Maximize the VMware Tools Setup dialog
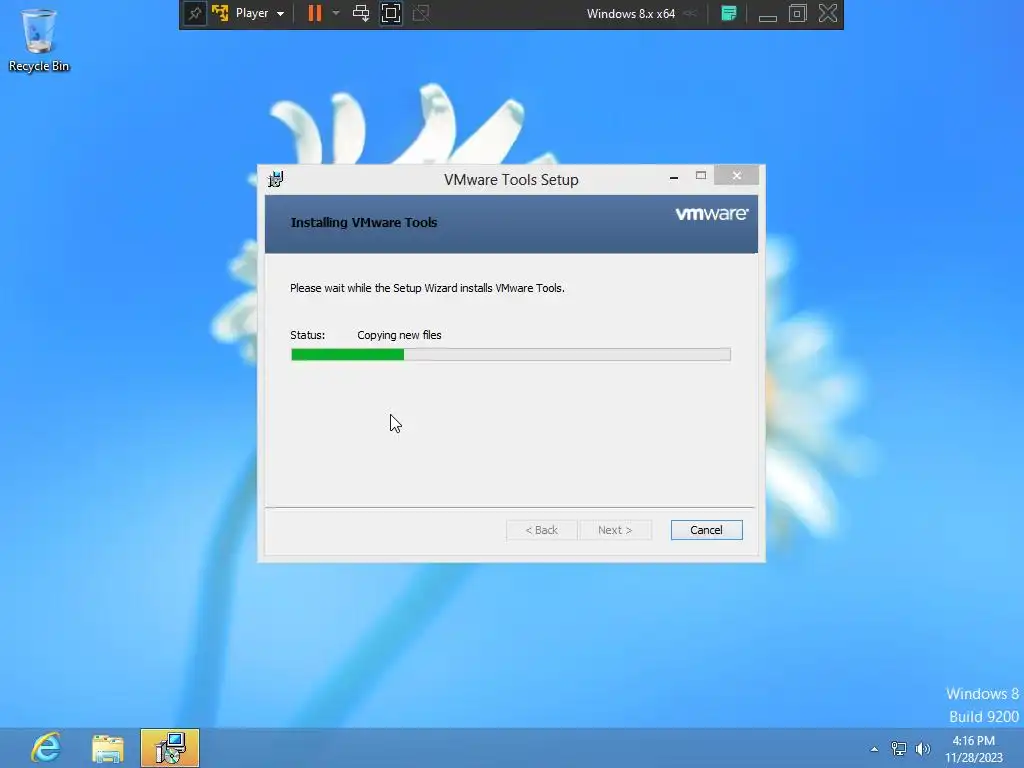The width and height of the screenshot is (1024, 768). point(701,176)
